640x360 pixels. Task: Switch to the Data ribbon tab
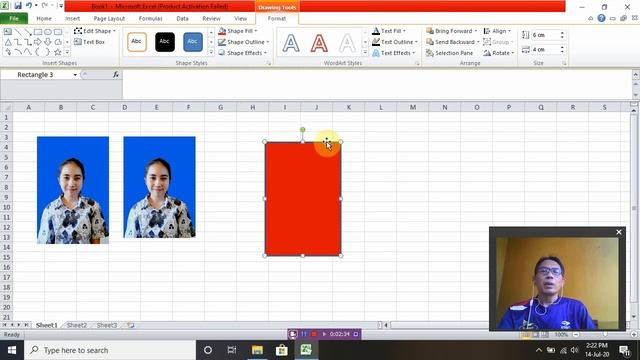click(x=182, y=18)
